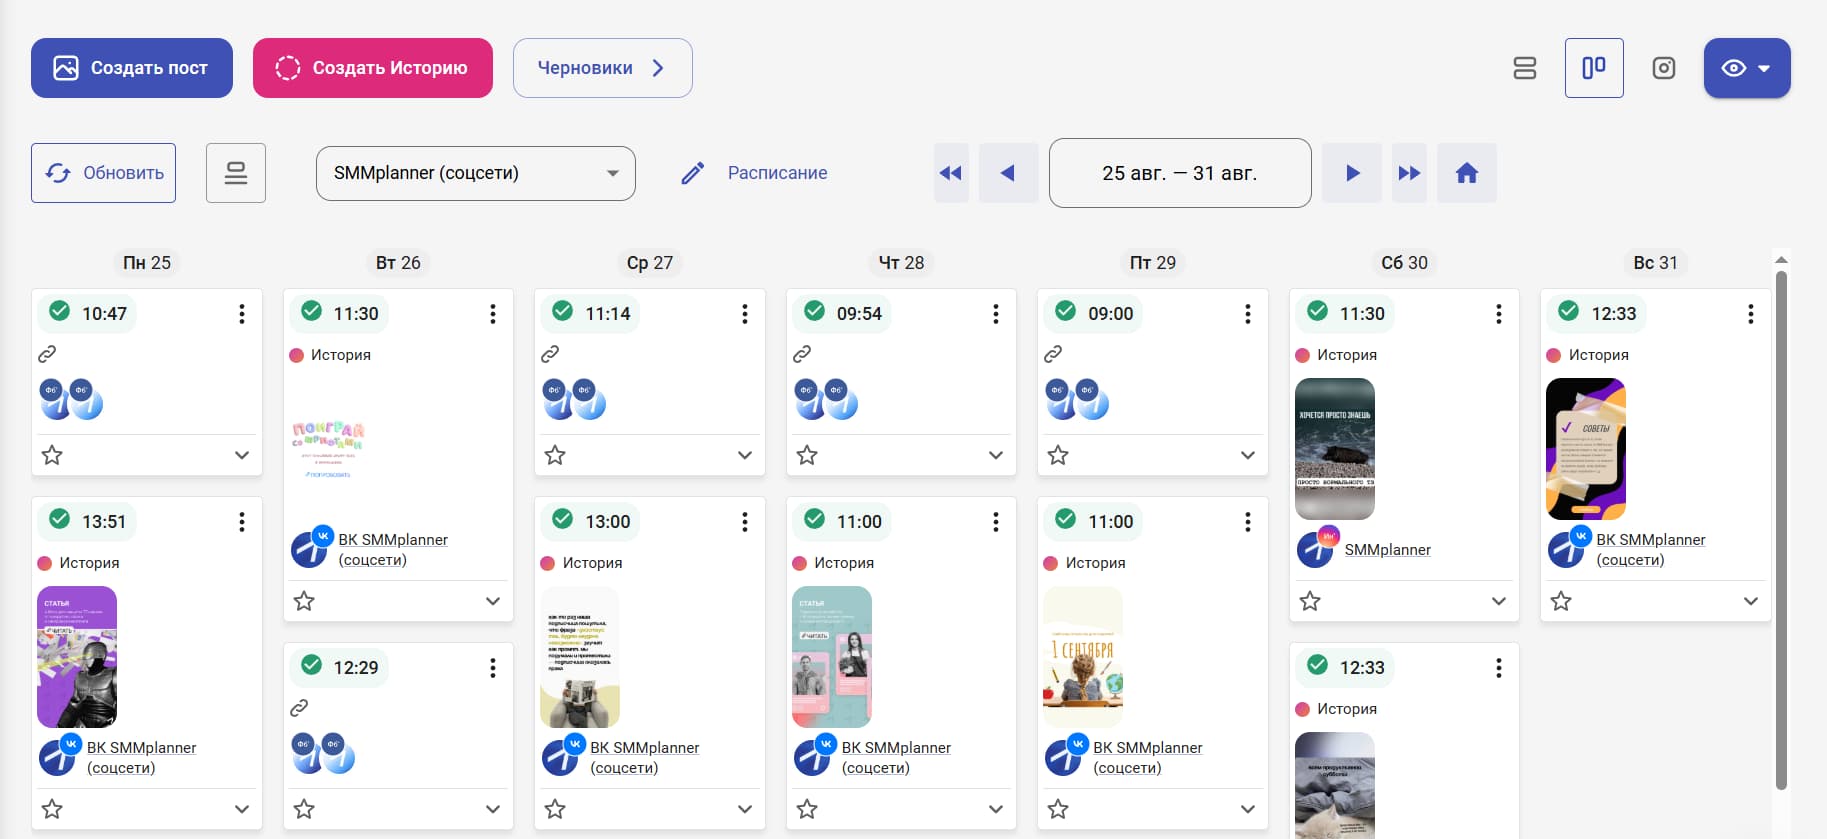Open ВК SMMplanner link in Tuesday 11:30 story
1827x839 pixels.
[393, 550]
